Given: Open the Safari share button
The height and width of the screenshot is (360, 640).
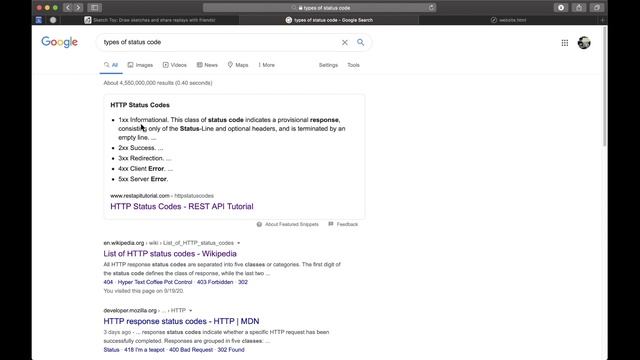Looking at the screenshot, I should click(x=579, y=7).
